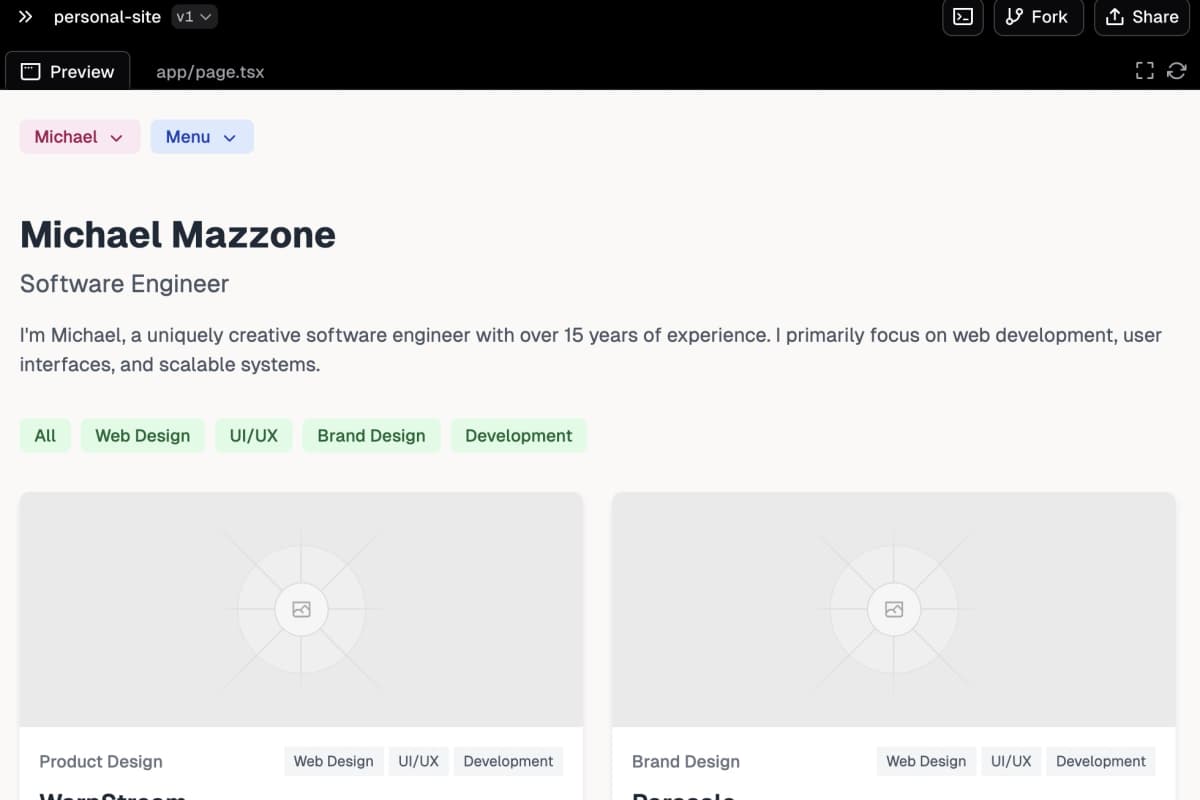Click the Brand Design card label

tap(686, 761)
